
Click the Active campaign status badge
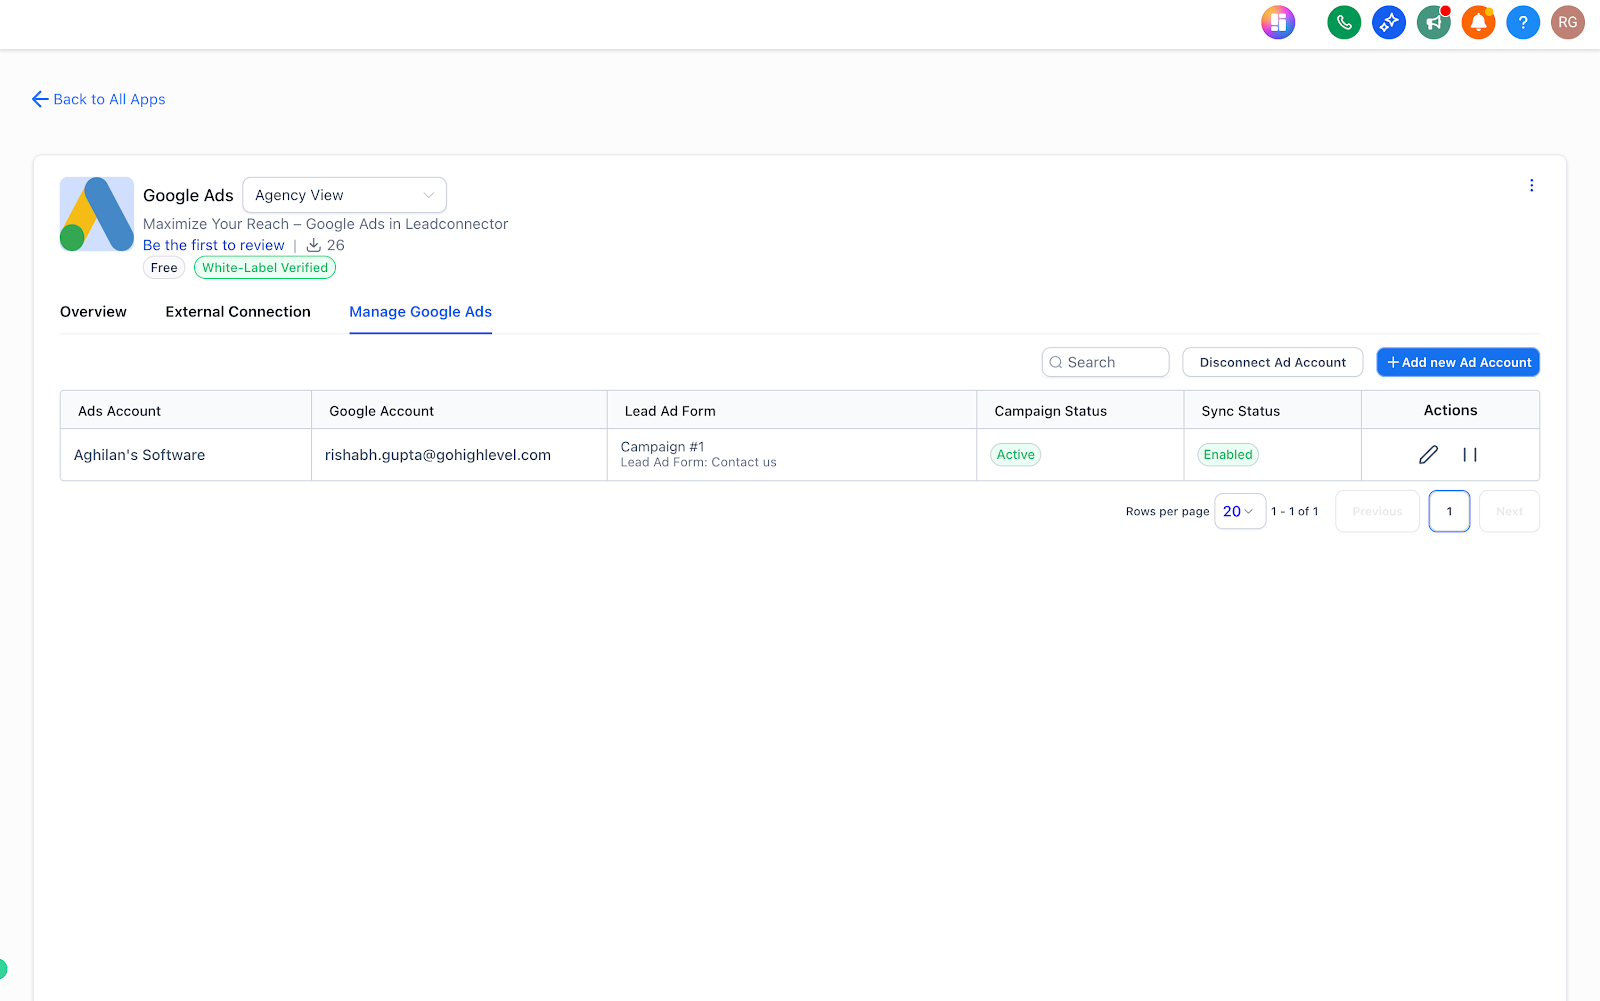1015,455
